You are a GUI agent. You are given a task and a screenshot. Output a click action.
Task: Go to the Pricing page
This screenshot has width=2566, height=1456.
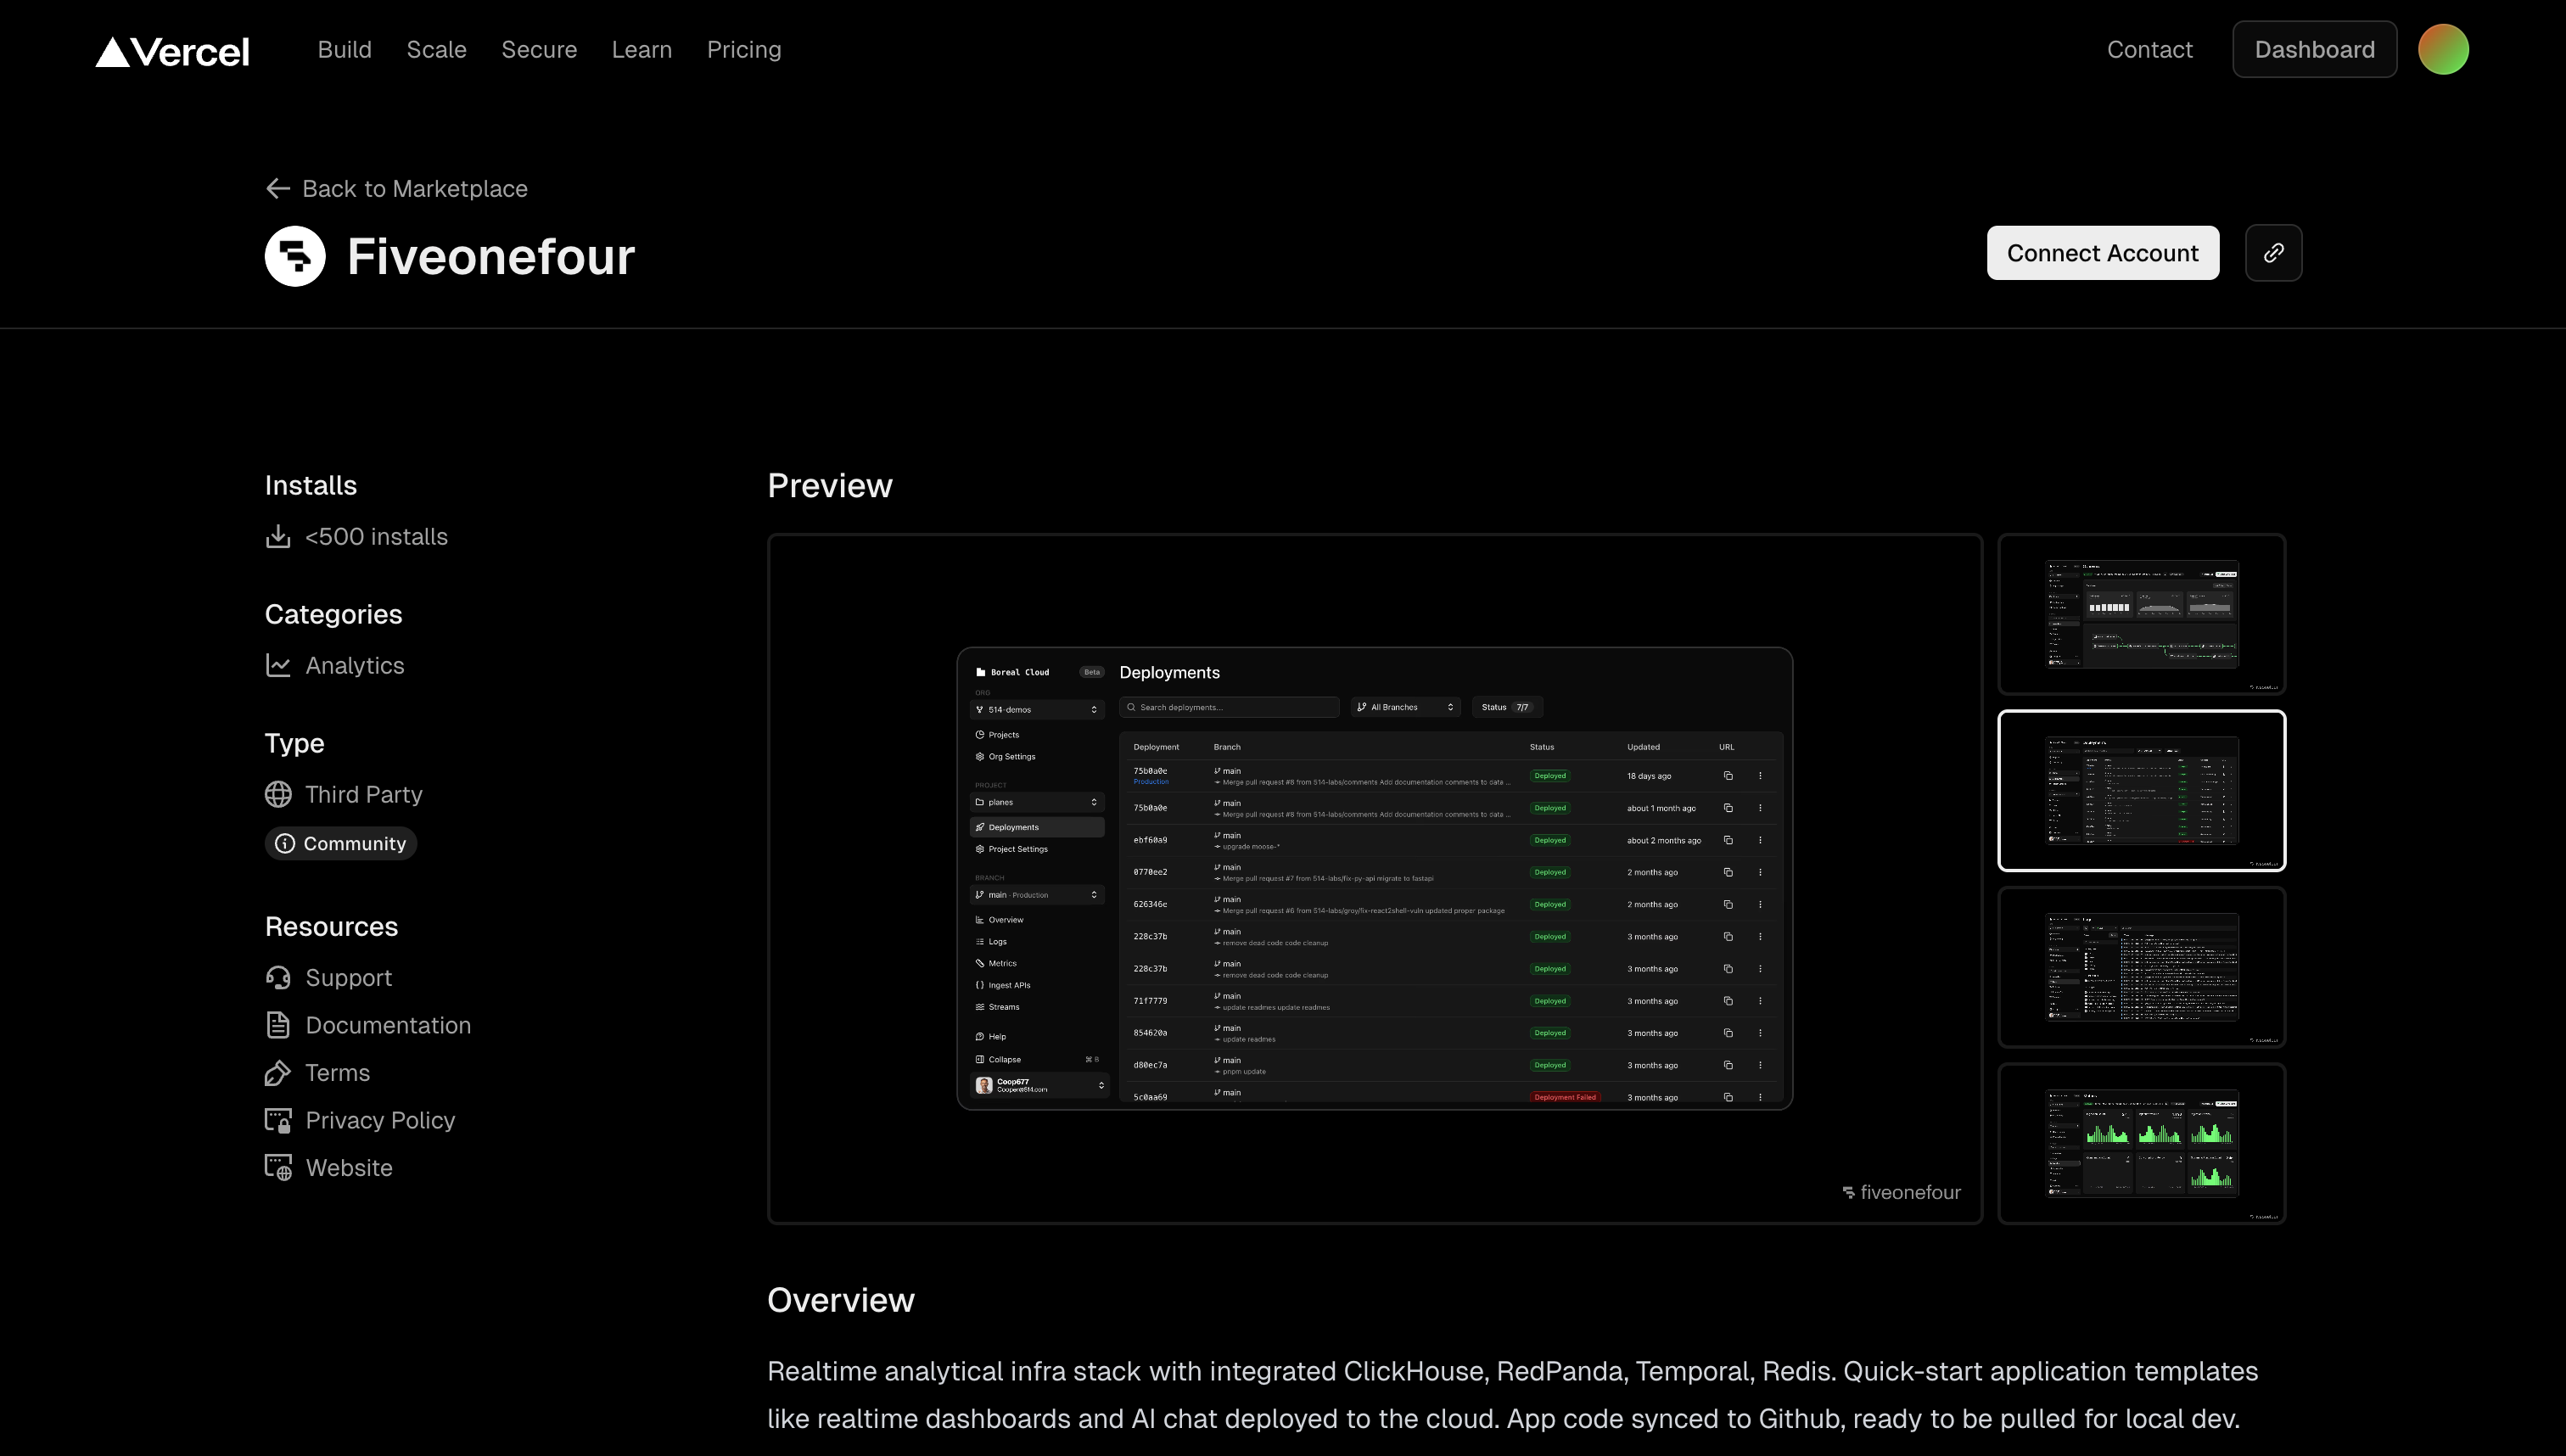click(x=743, y=49)
